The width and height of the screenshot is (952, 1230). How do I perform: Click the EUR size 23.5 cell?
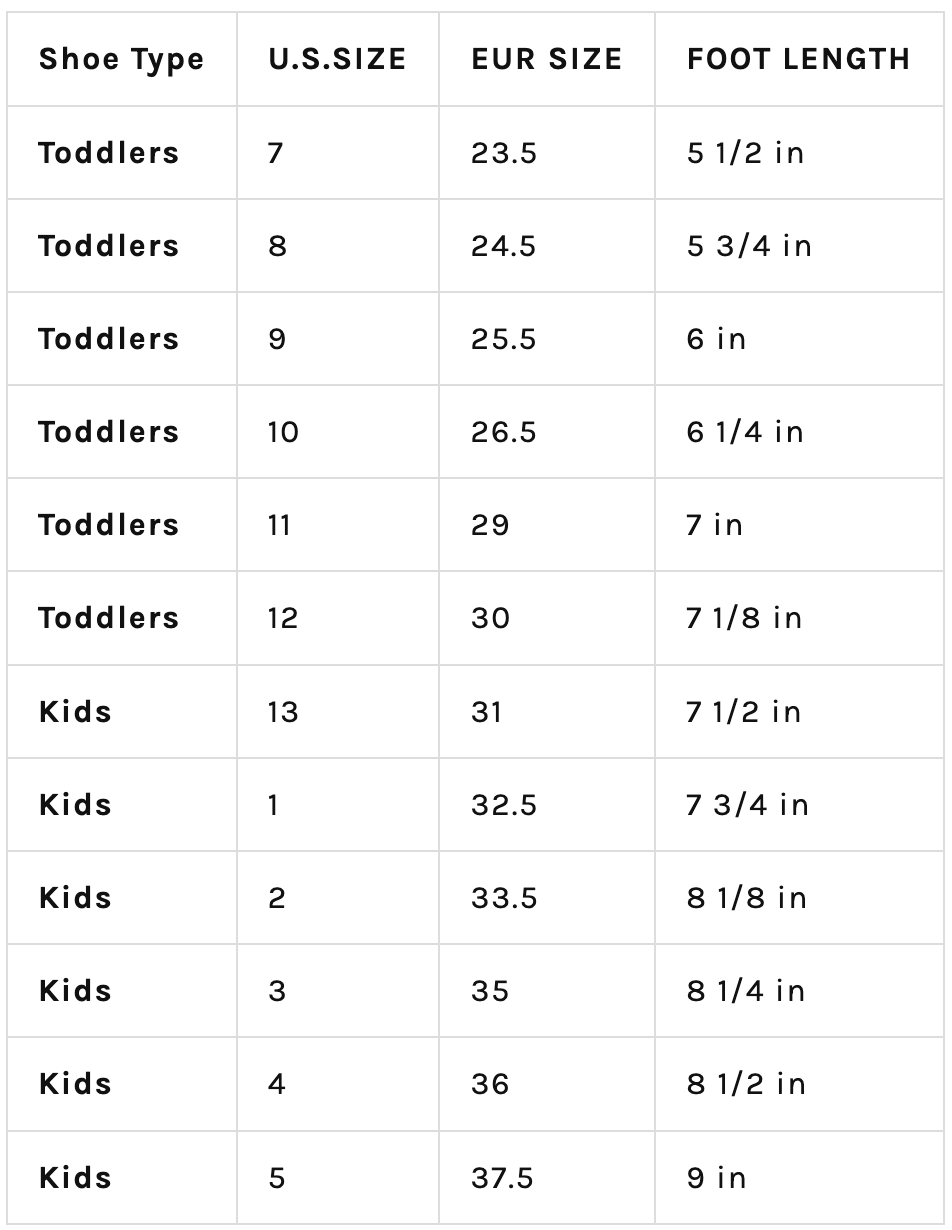[x=547, y=153]
